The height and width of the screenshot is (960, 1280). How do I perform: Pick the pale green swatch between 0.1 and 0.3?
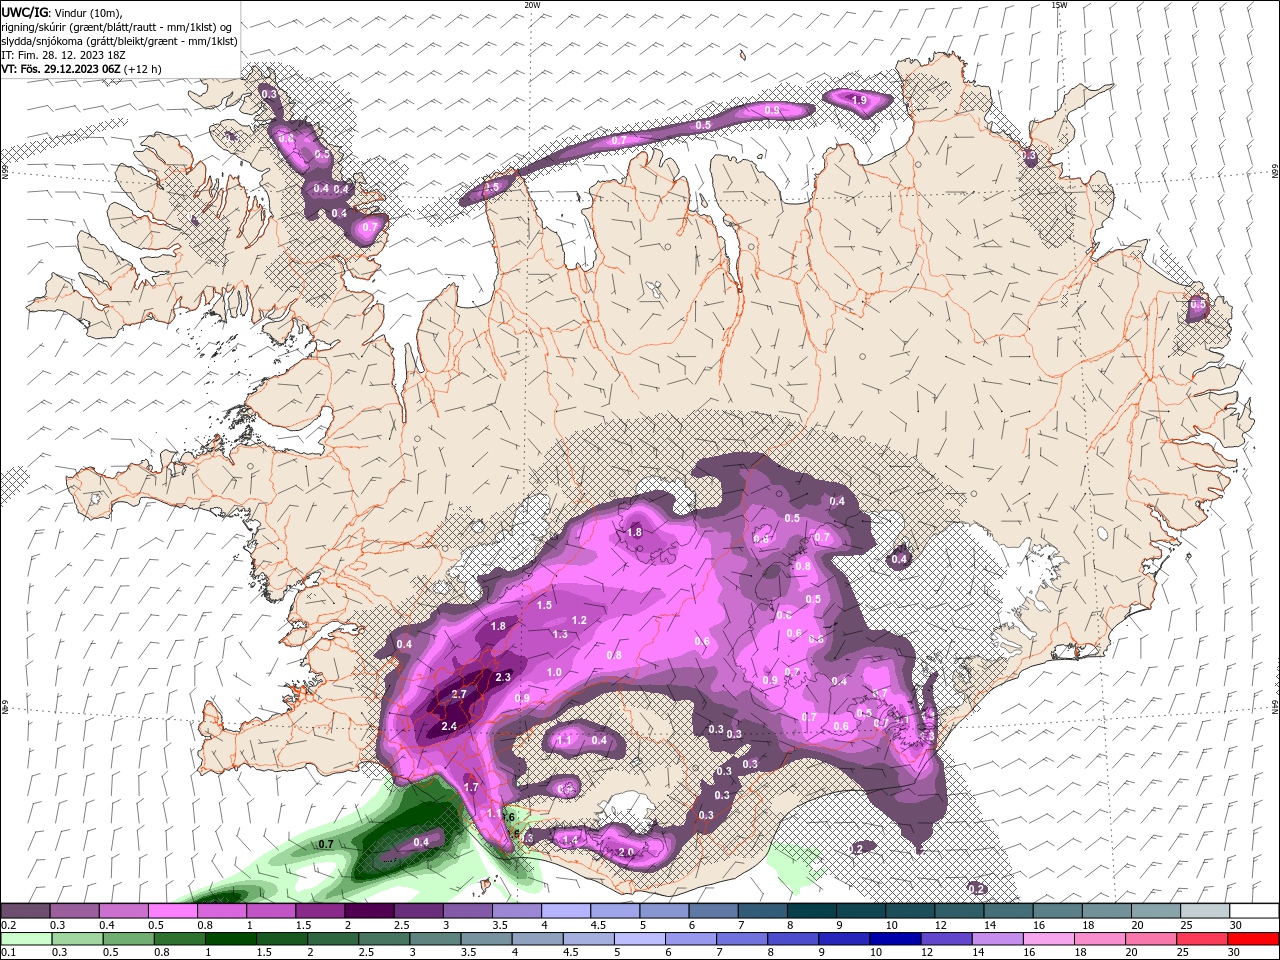click(26, 939)
